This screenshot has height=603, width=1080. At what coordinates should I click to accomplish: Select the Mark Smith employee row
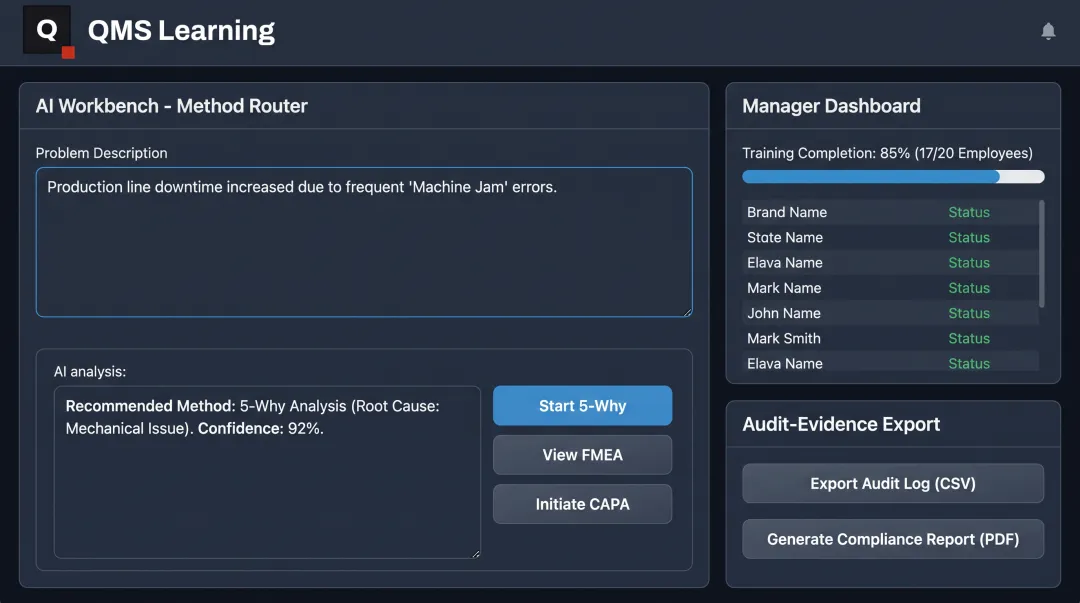tap(891, 338)
